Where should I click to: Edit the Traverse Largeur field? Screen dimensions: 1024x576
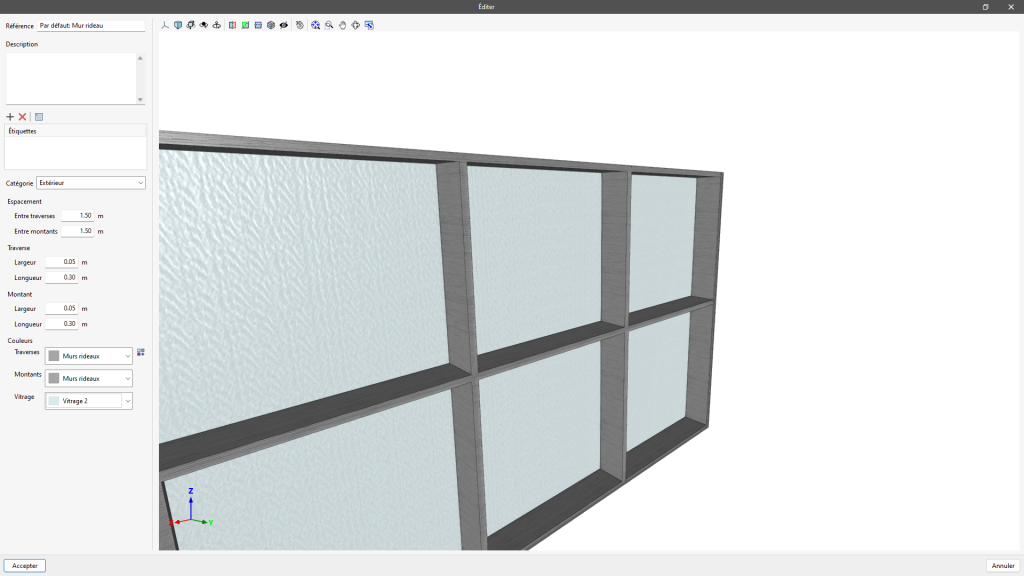tap(62, 262)
